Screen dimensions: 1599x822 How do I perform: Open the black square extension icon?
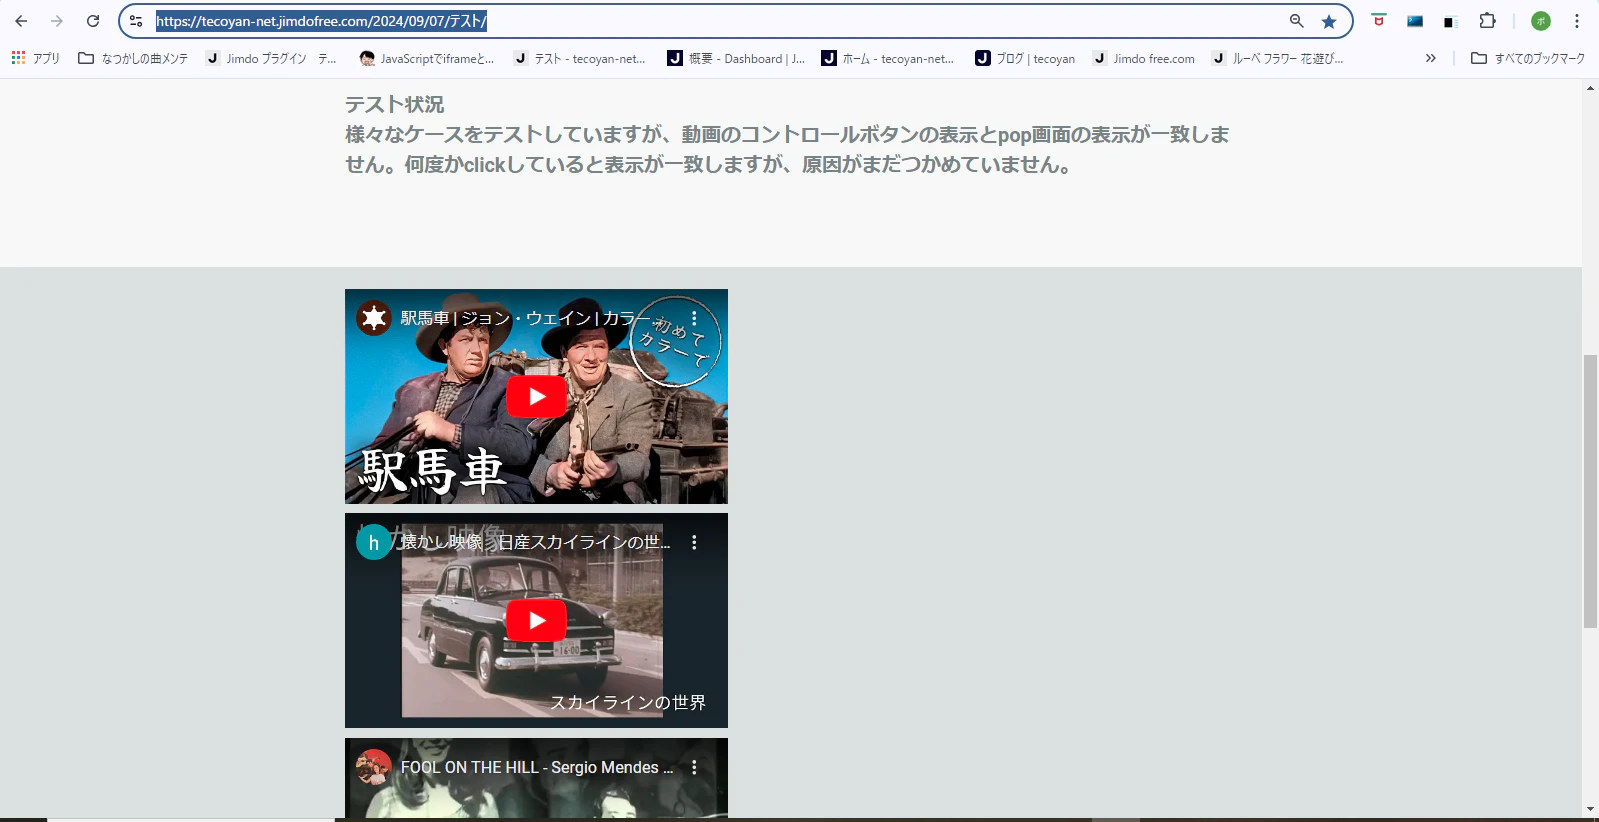[x=1450, y=21]
